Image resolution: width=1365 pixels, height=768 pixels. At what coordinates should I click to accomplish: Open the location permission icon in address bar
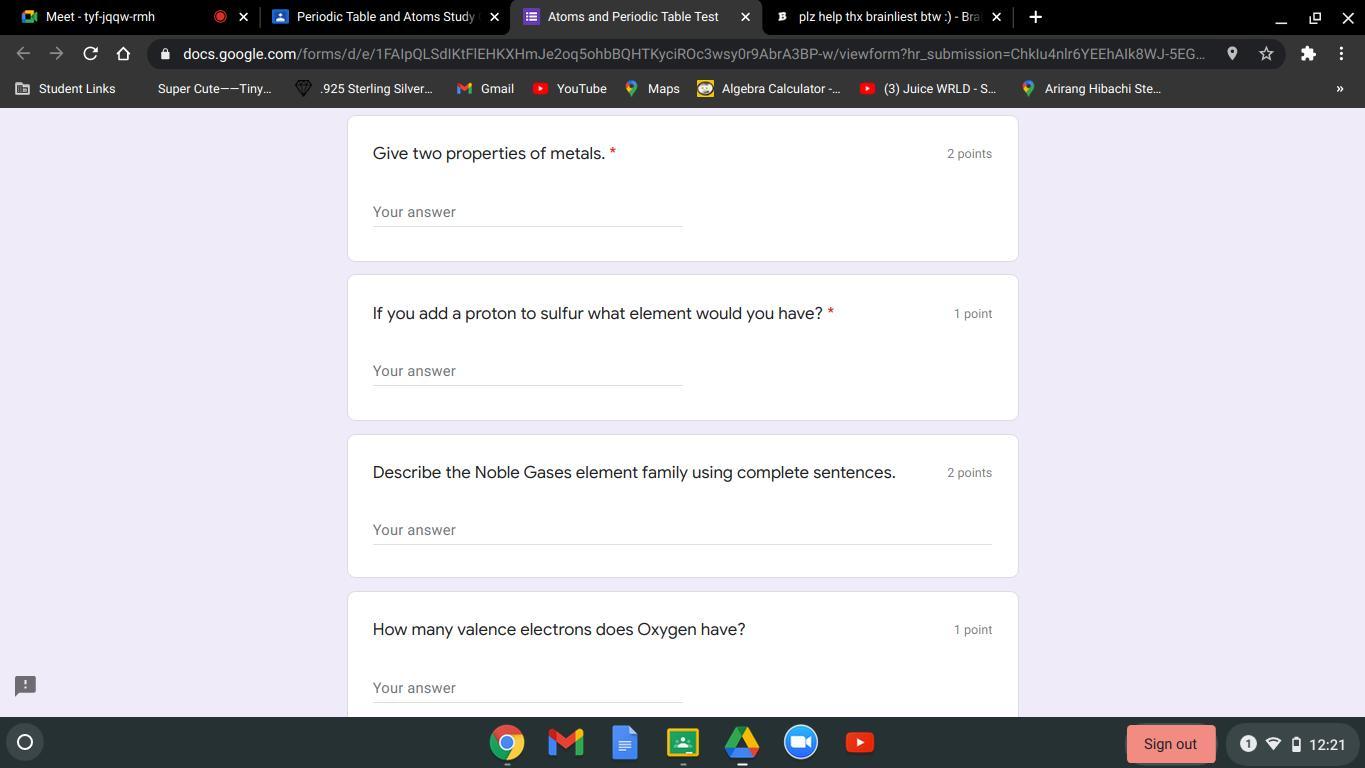point(1232,54)
